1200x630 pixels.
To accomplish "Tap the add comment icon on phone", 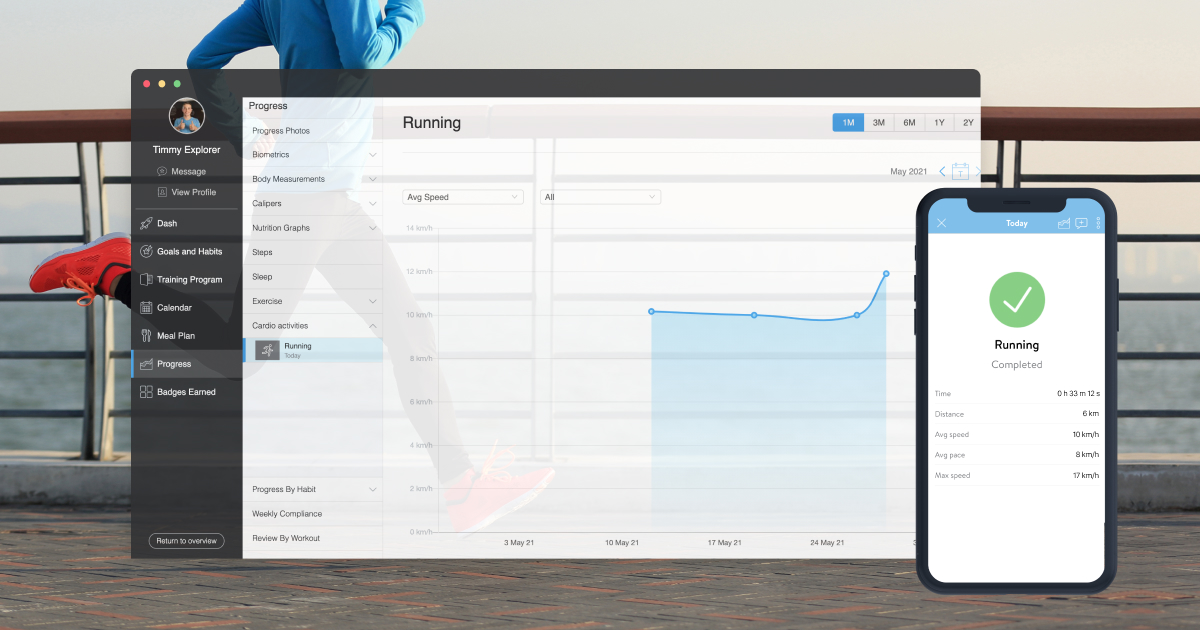I will tap(1081, 223).
